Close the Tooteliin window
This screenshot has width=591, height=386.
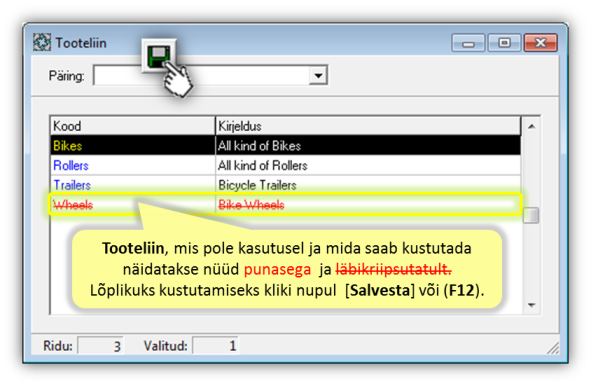540,43
